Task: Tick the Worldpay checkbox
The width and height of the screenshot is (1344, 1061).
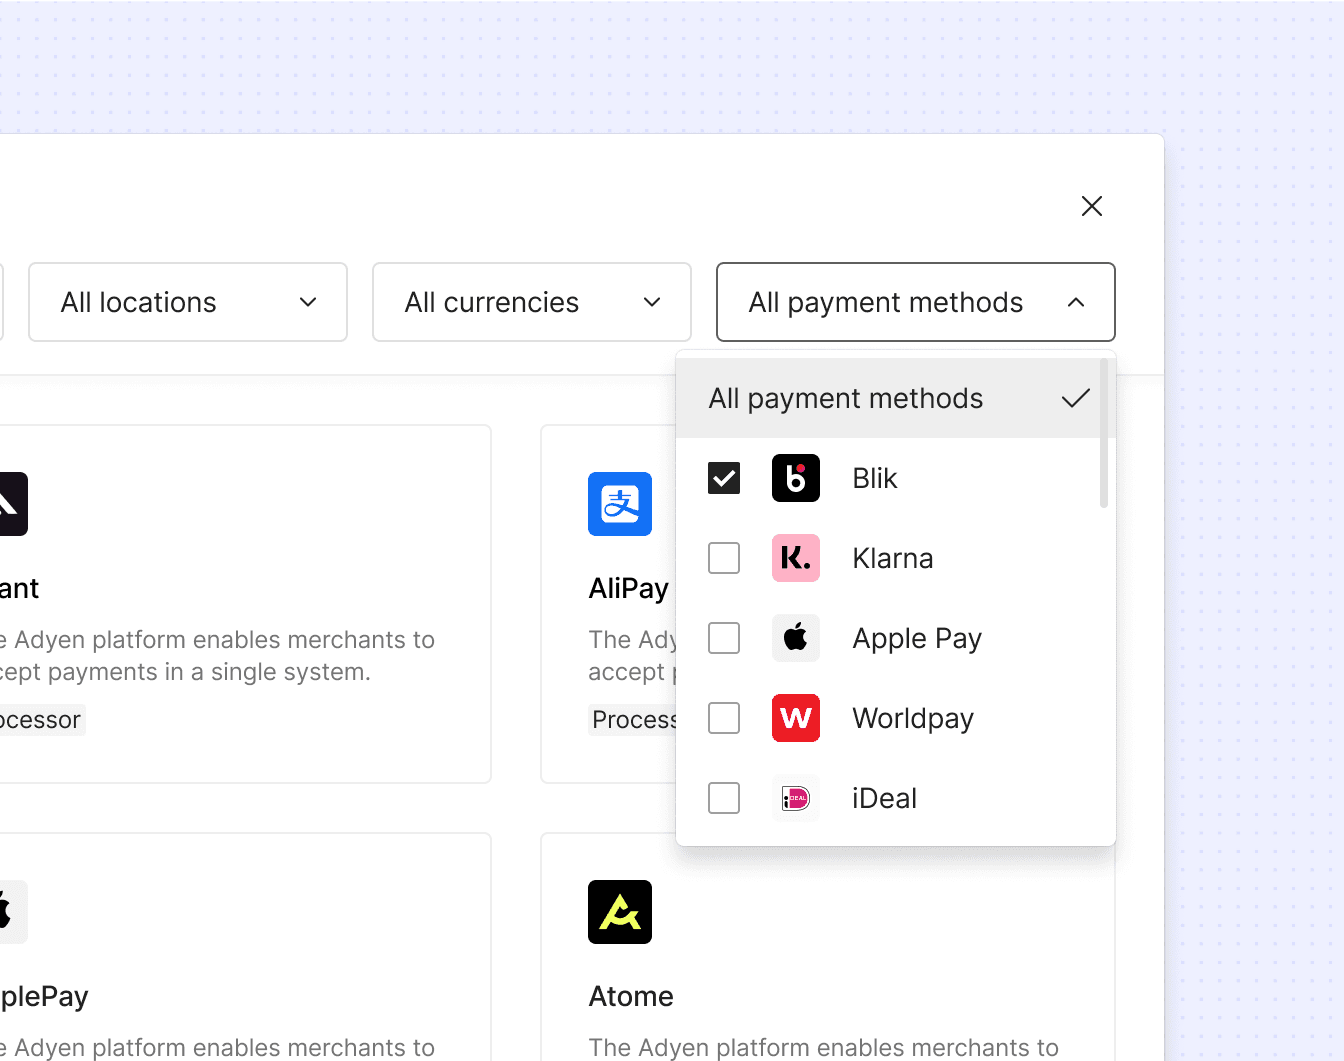Action: tap(724, 718)
